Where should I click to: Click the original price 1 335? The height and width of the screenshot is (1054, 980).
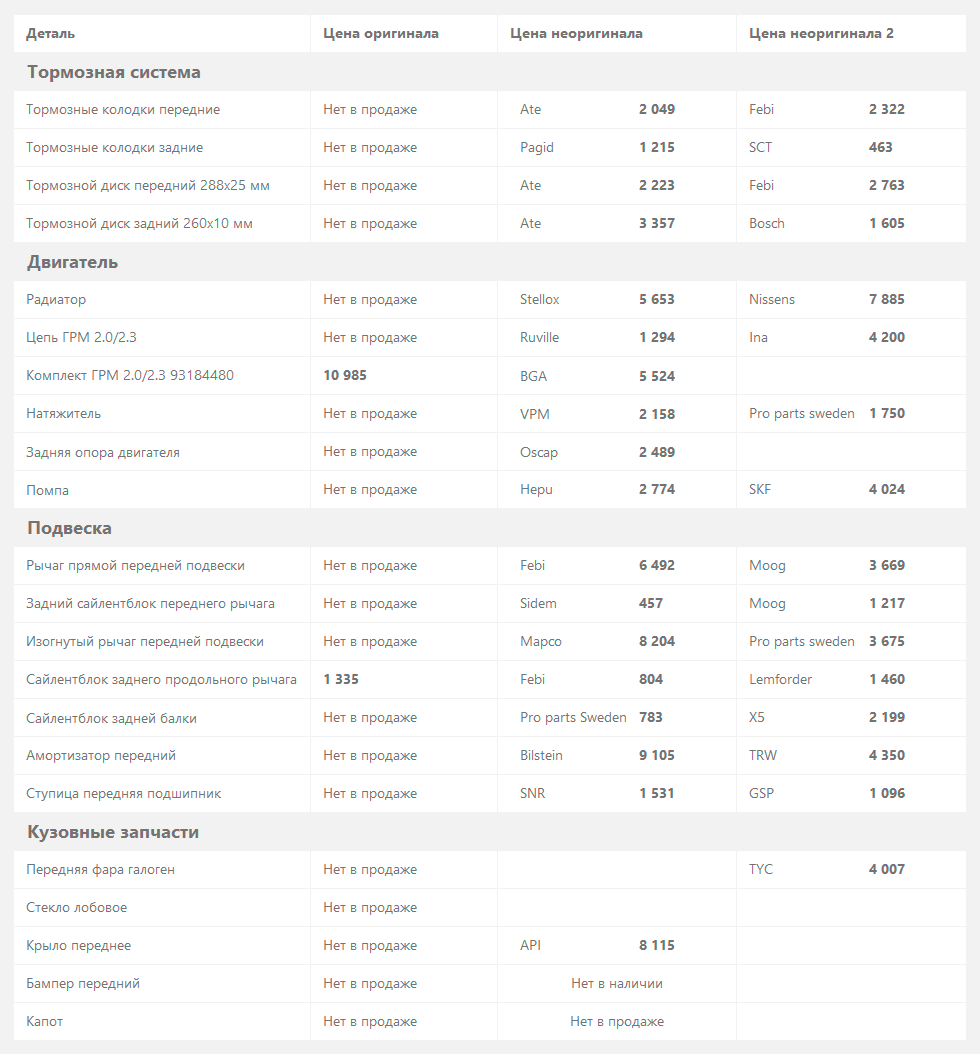[341, 680]
